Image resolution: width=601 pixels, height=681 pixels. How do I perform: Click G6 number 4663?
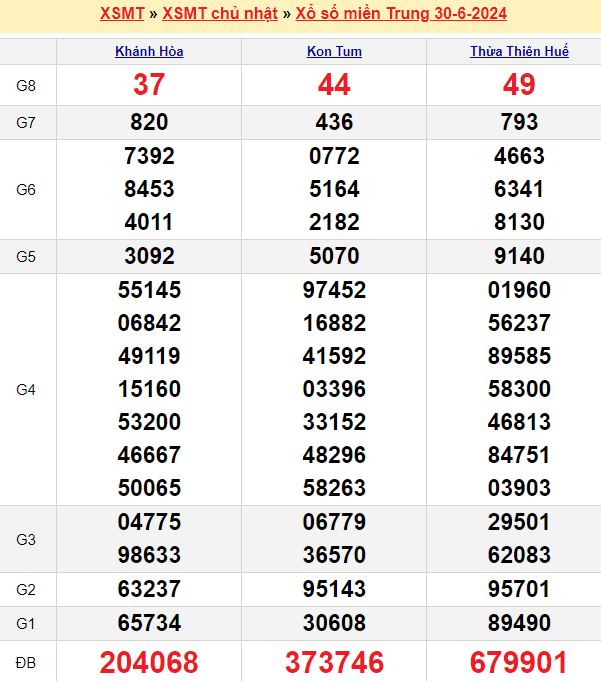[519, 156]
